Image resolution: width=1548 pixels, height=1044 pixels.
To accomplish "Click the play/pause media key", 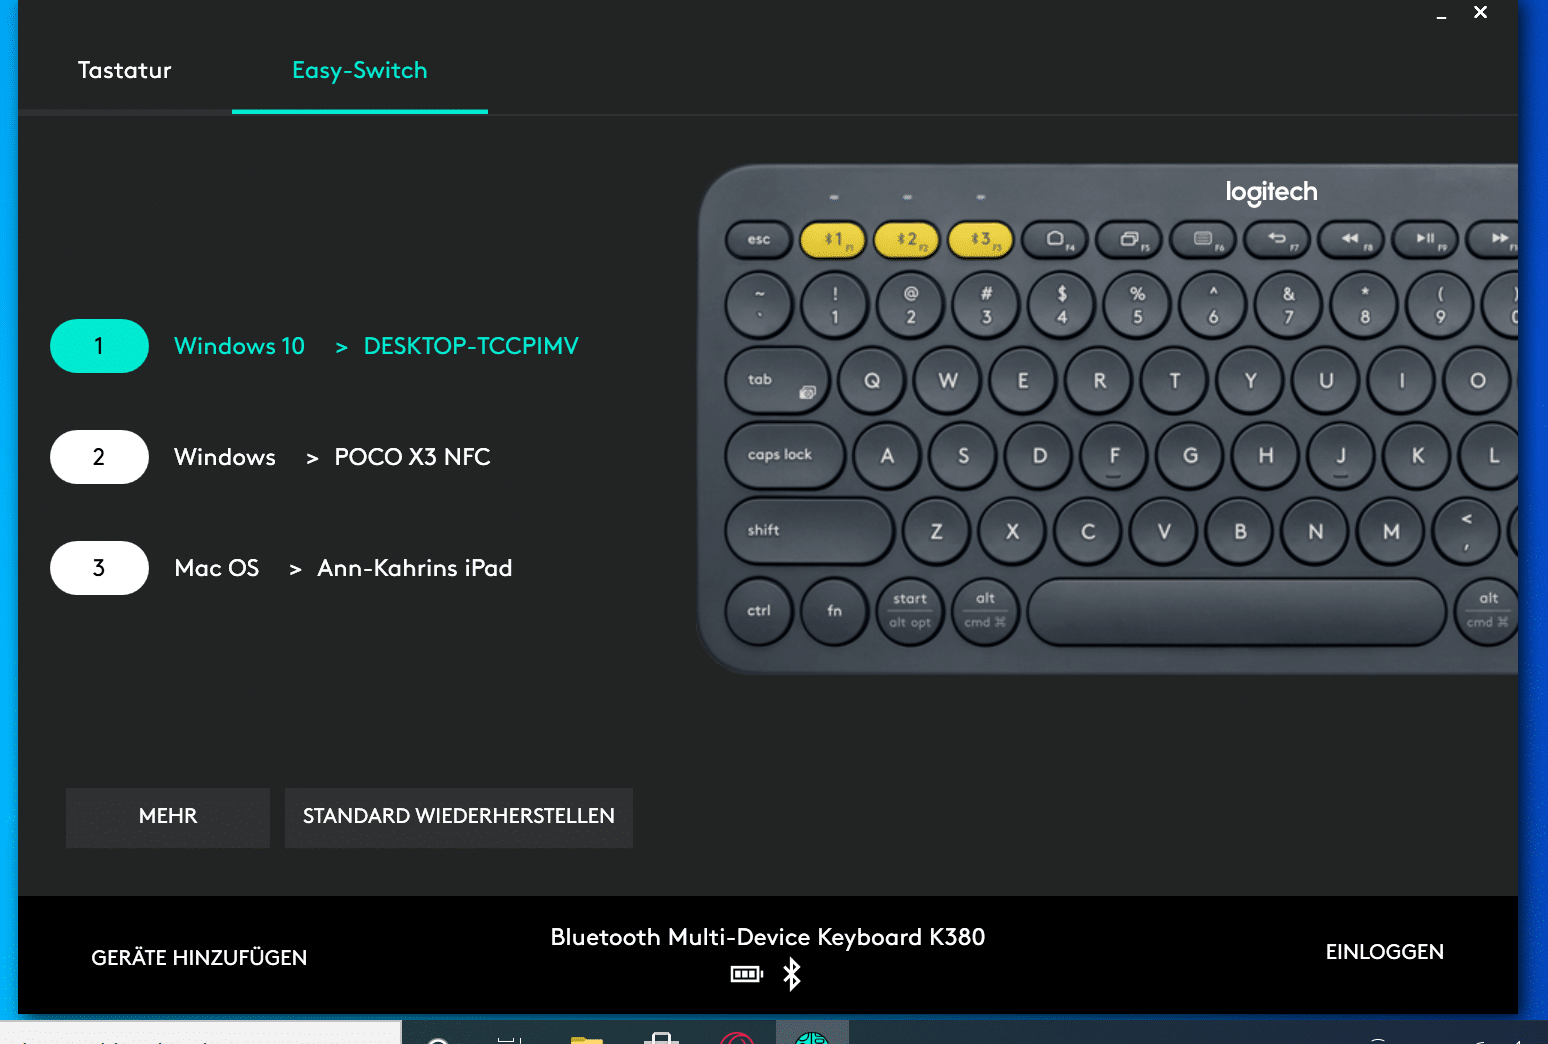I will coord(1425,240).
